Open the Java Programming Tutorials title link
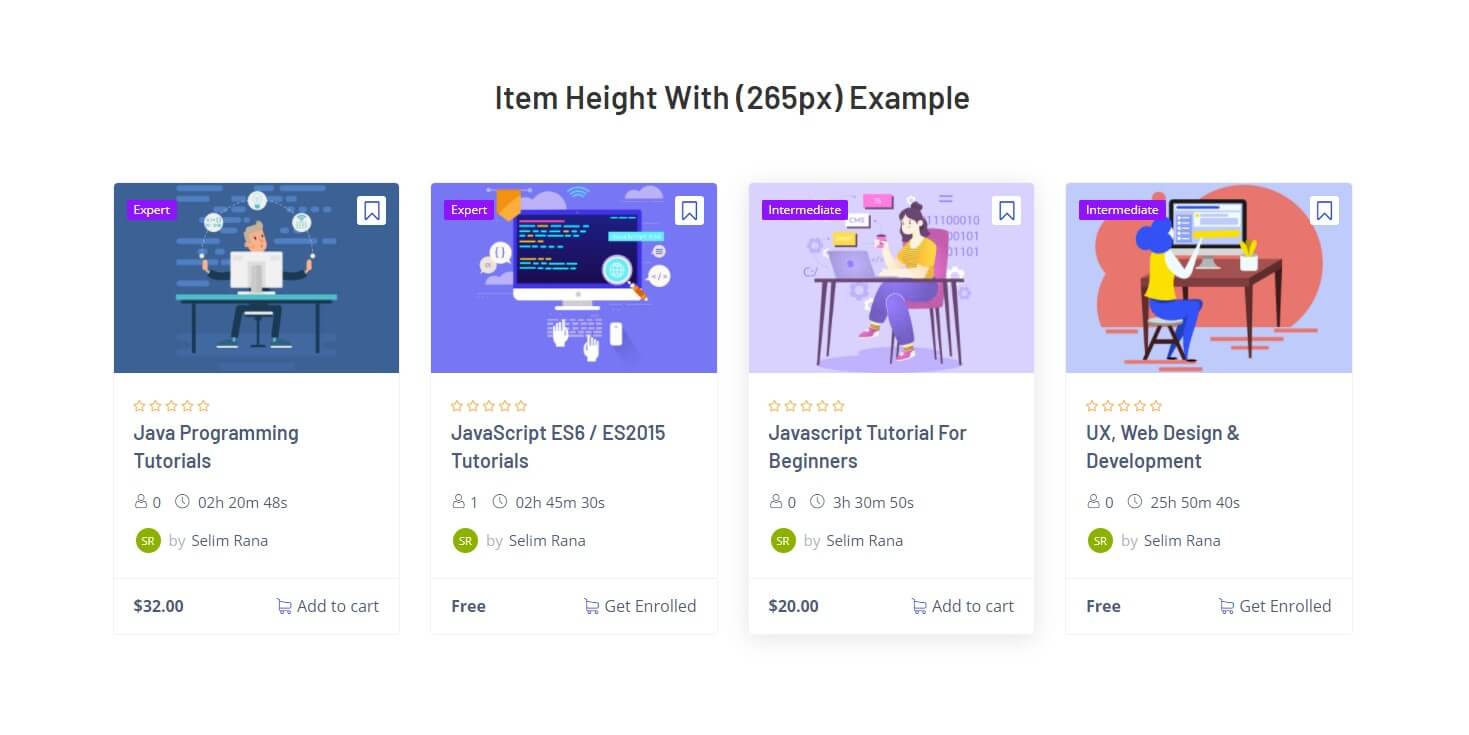This screenshot has width=1469, height=735. (216, 447)
